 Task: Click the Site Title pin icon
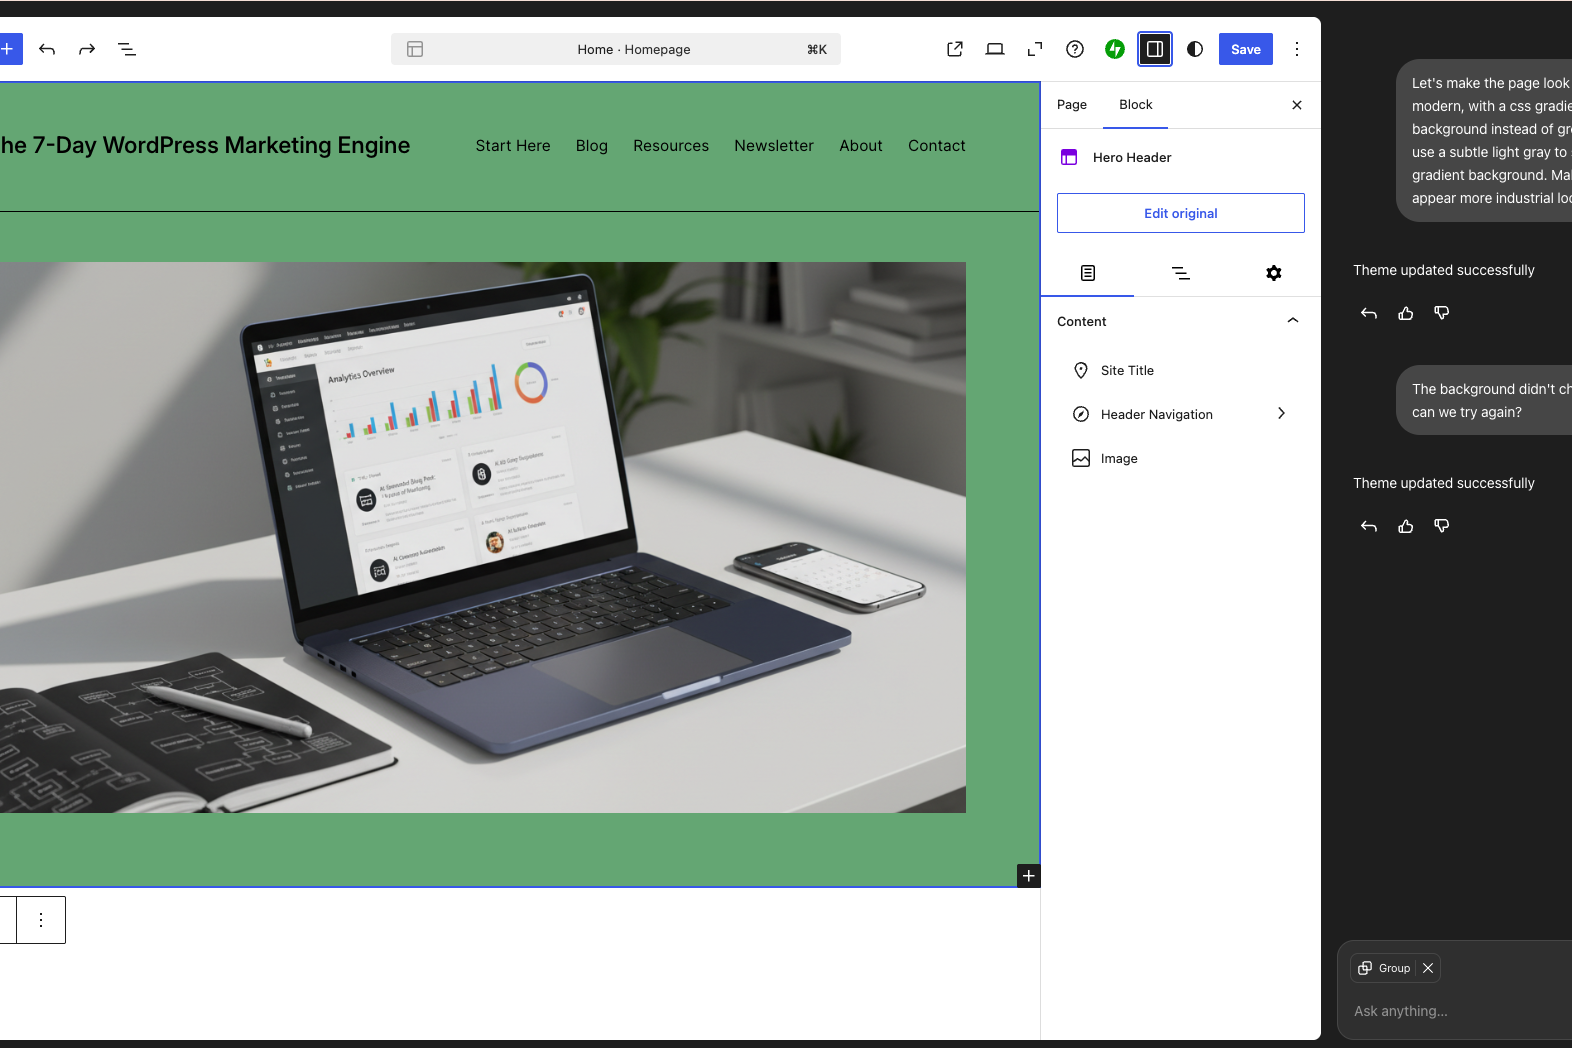point(1081,370)
